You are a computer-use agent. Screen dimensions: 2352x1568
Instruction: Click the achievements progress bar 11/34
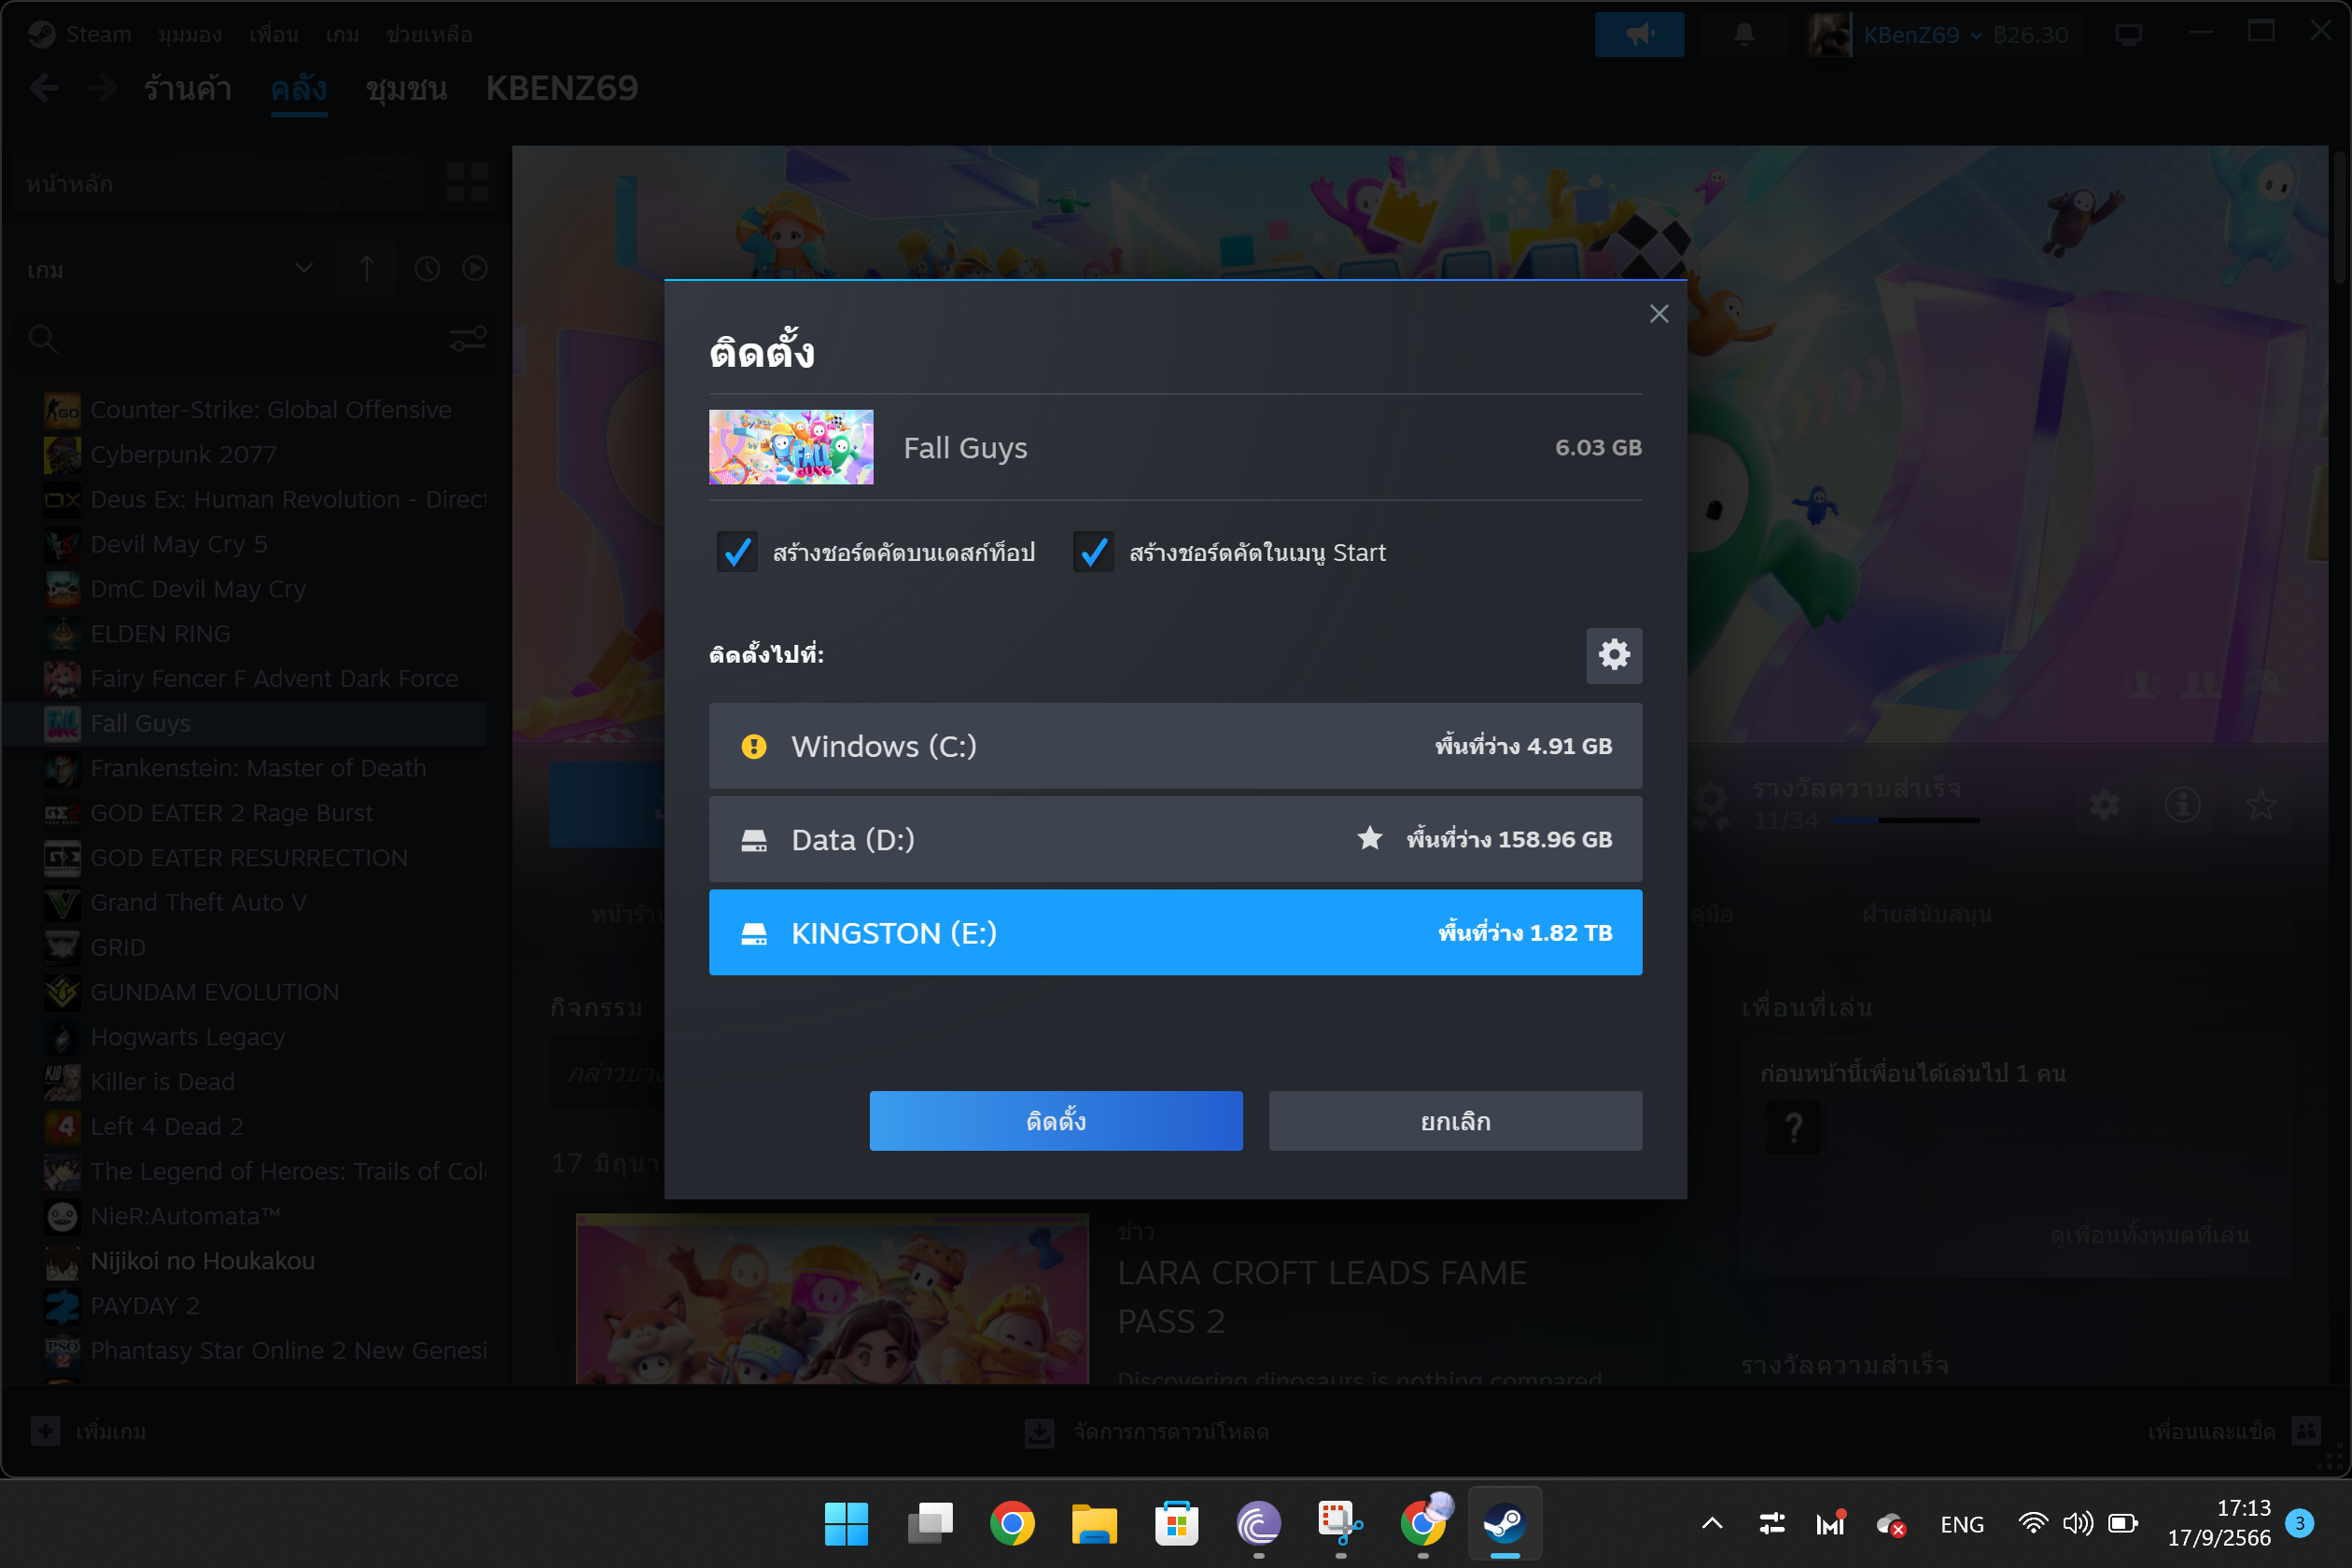1906,820
